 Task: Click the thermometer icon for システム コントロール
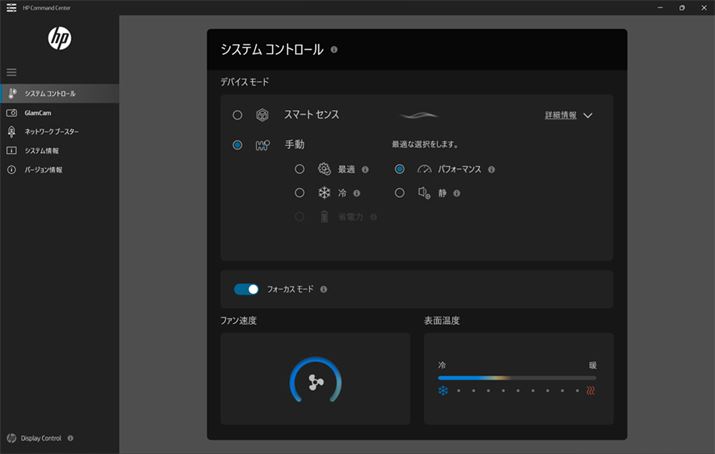pyautogui.click(x=12, y=93)
